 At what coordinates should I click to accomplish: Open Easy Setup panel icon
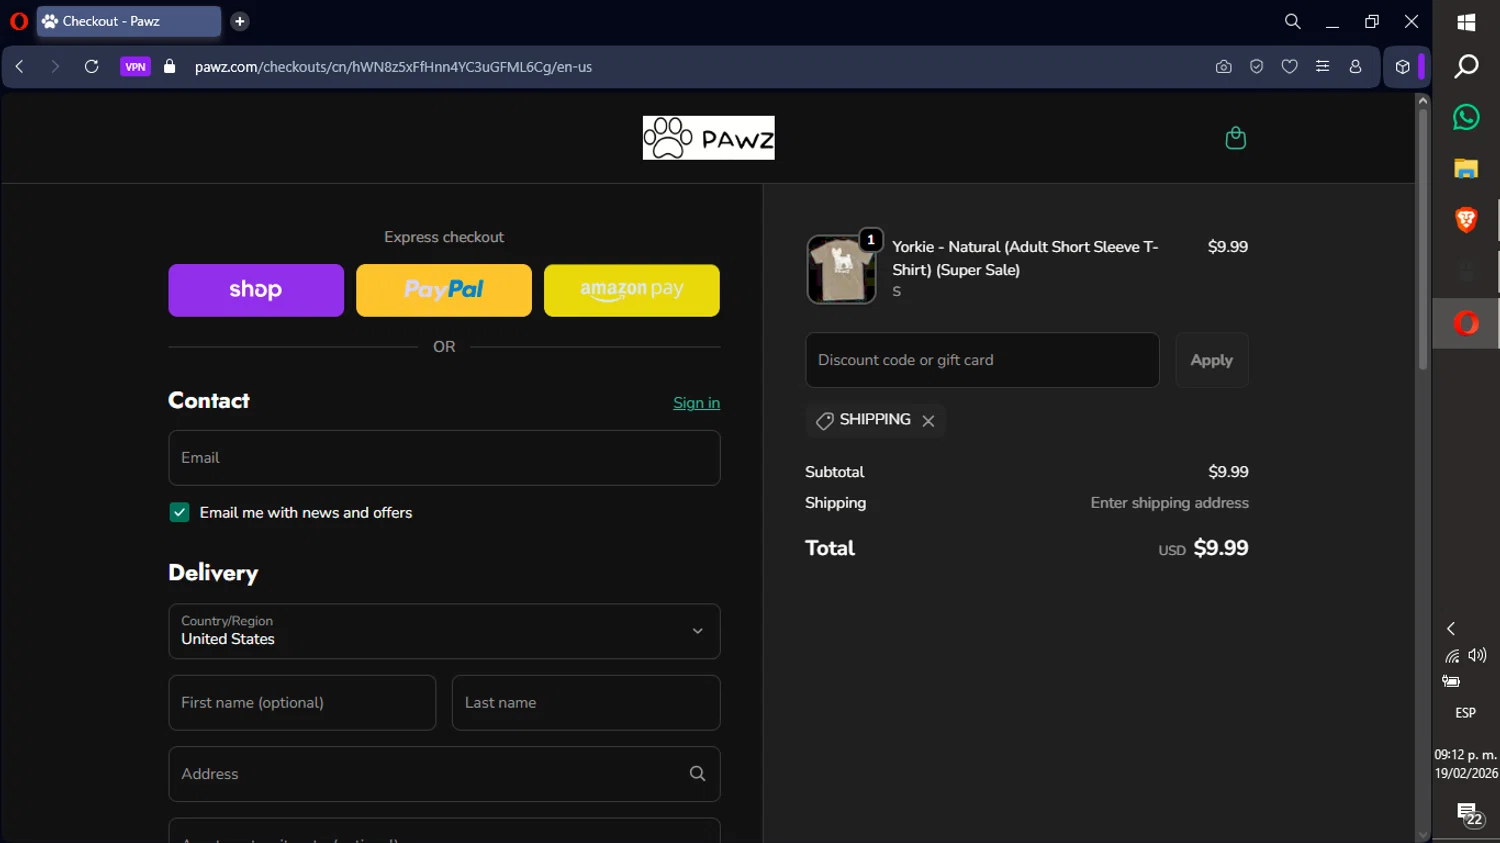click(1322, 67)
